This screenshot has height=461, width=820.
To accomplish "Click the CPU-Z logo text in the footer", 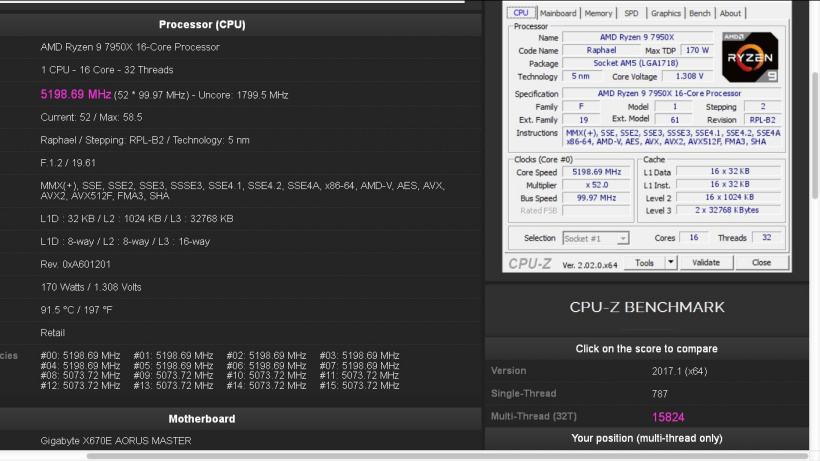I will (530, 263).
